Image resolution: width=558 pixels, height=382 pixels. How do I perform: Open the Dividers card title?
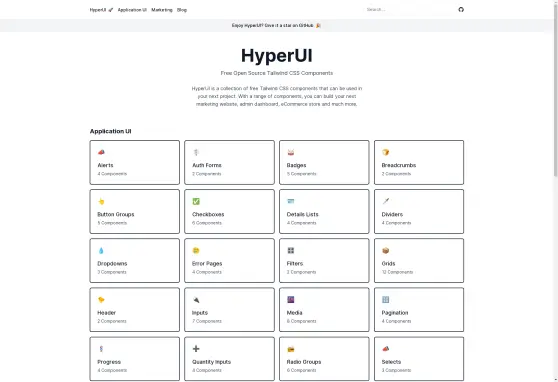(392, 214)
